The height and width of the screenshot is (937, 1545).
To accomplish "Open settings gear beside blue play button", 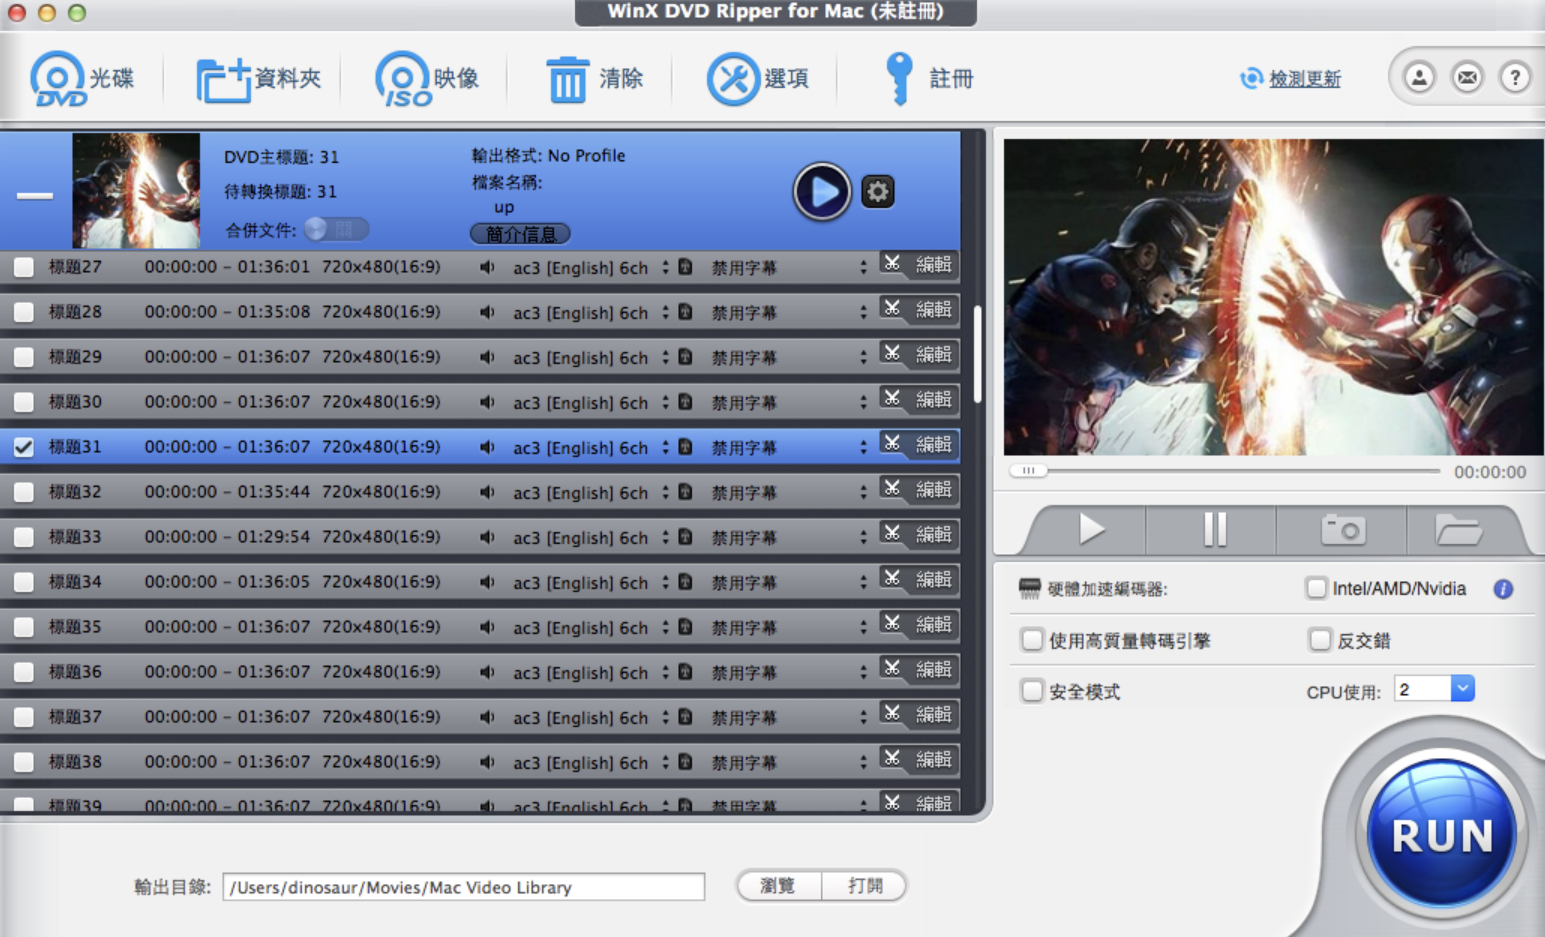I will pos(878,191).
